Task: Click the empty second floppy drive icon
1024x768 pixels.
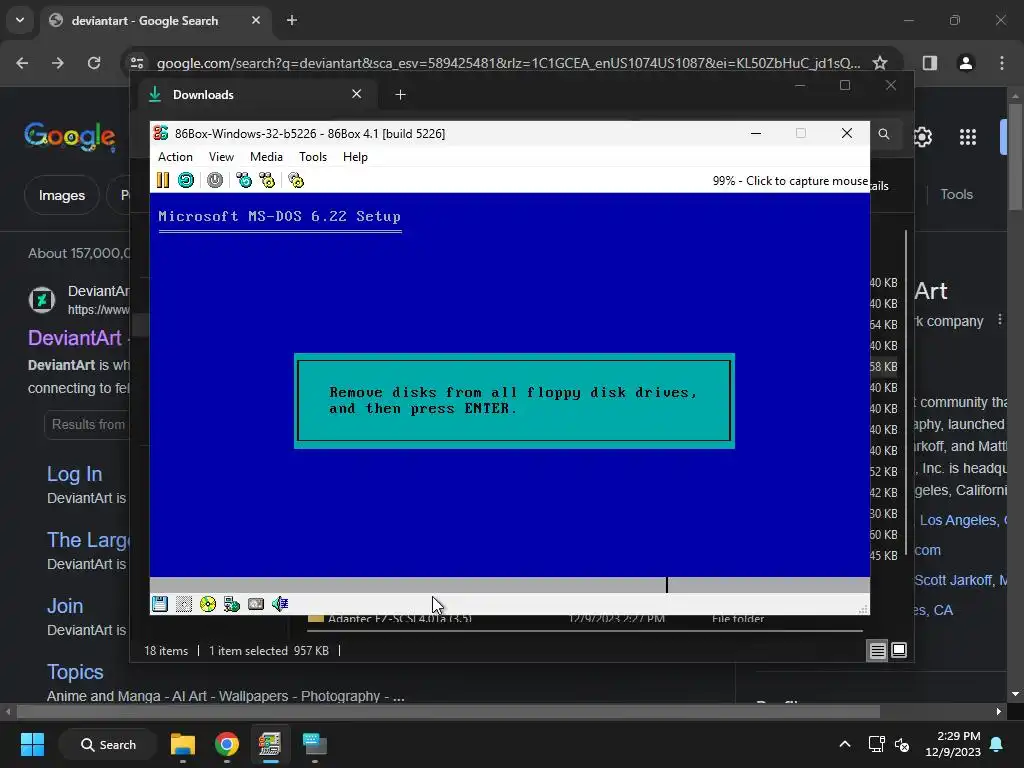Action: click(184, 604)
